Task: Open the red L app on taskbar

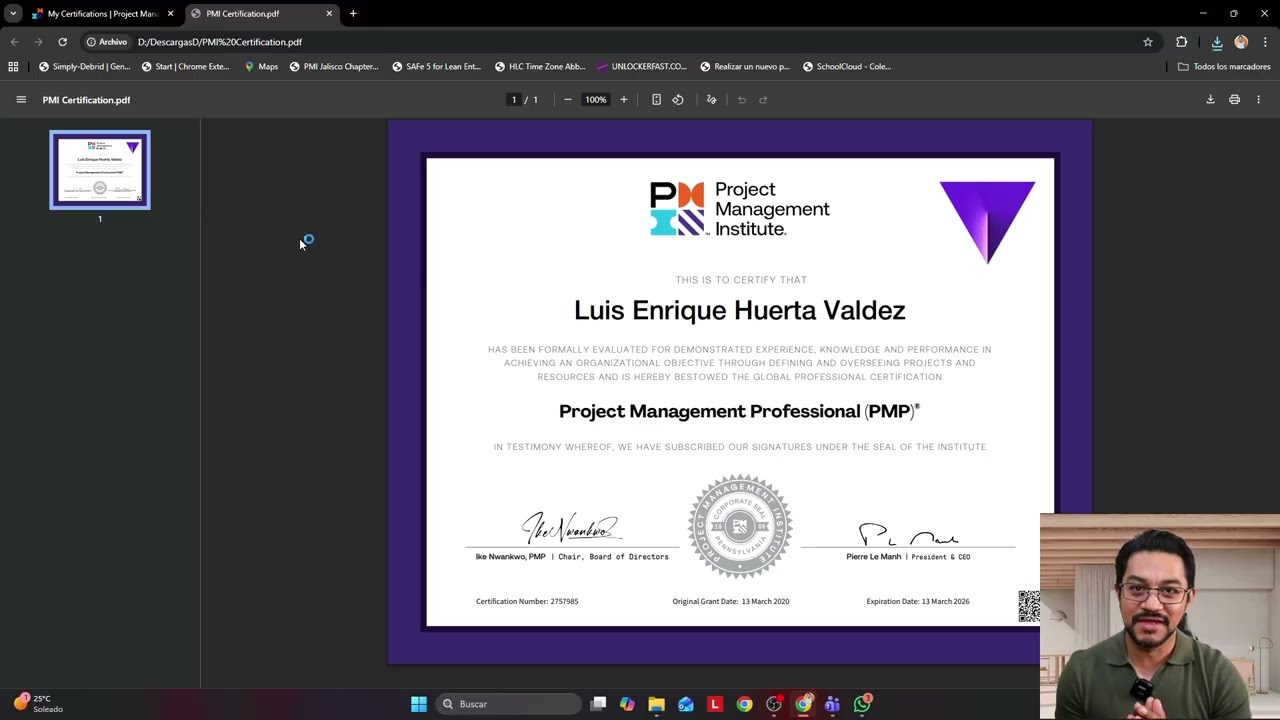Action: point(715,704)
